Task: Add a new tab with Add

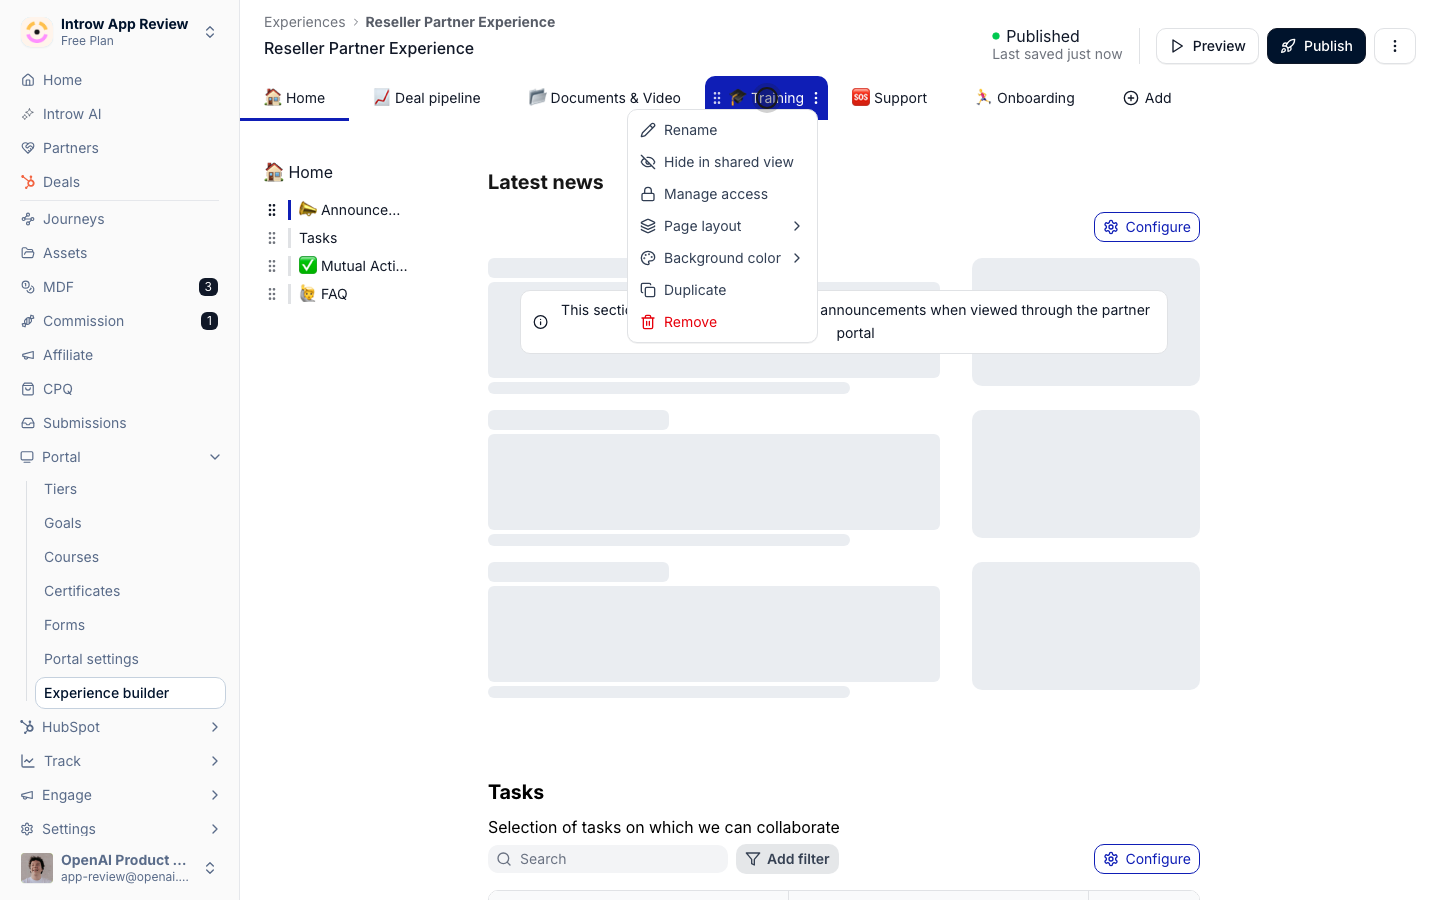Action: [1147, 98]
